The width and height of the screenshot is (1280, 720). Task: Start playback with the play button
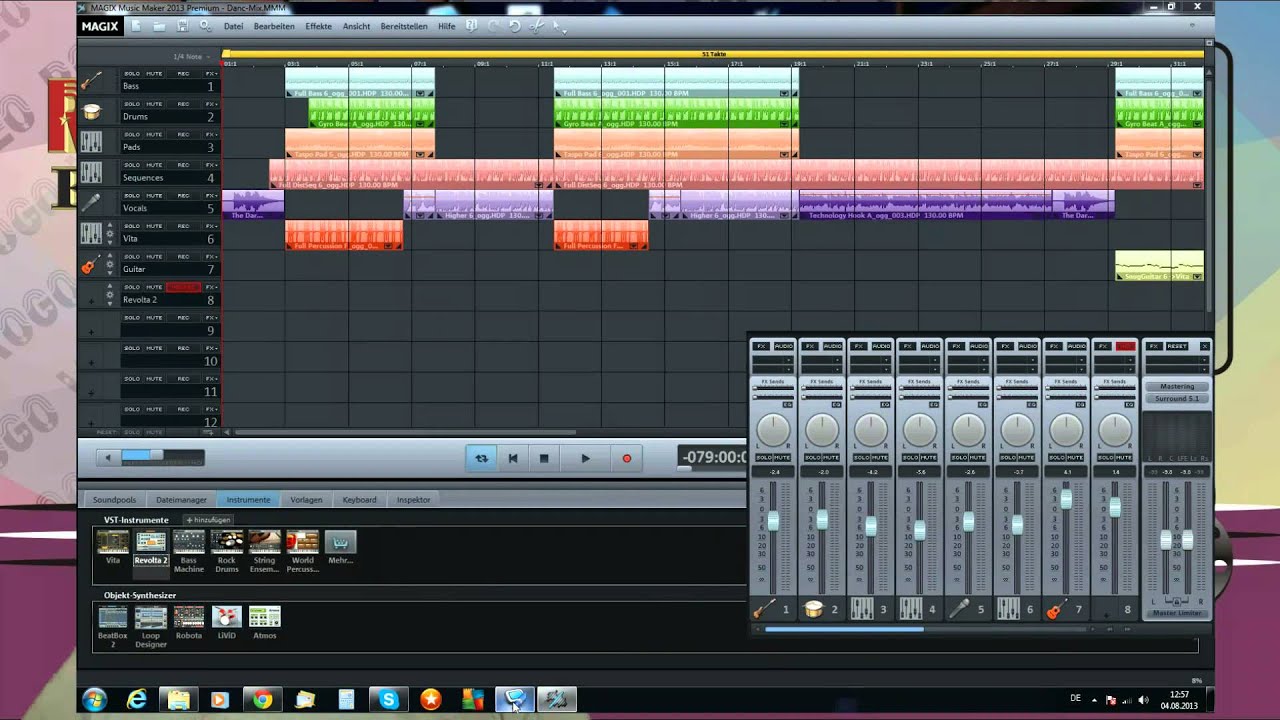[x=585, y=458]
